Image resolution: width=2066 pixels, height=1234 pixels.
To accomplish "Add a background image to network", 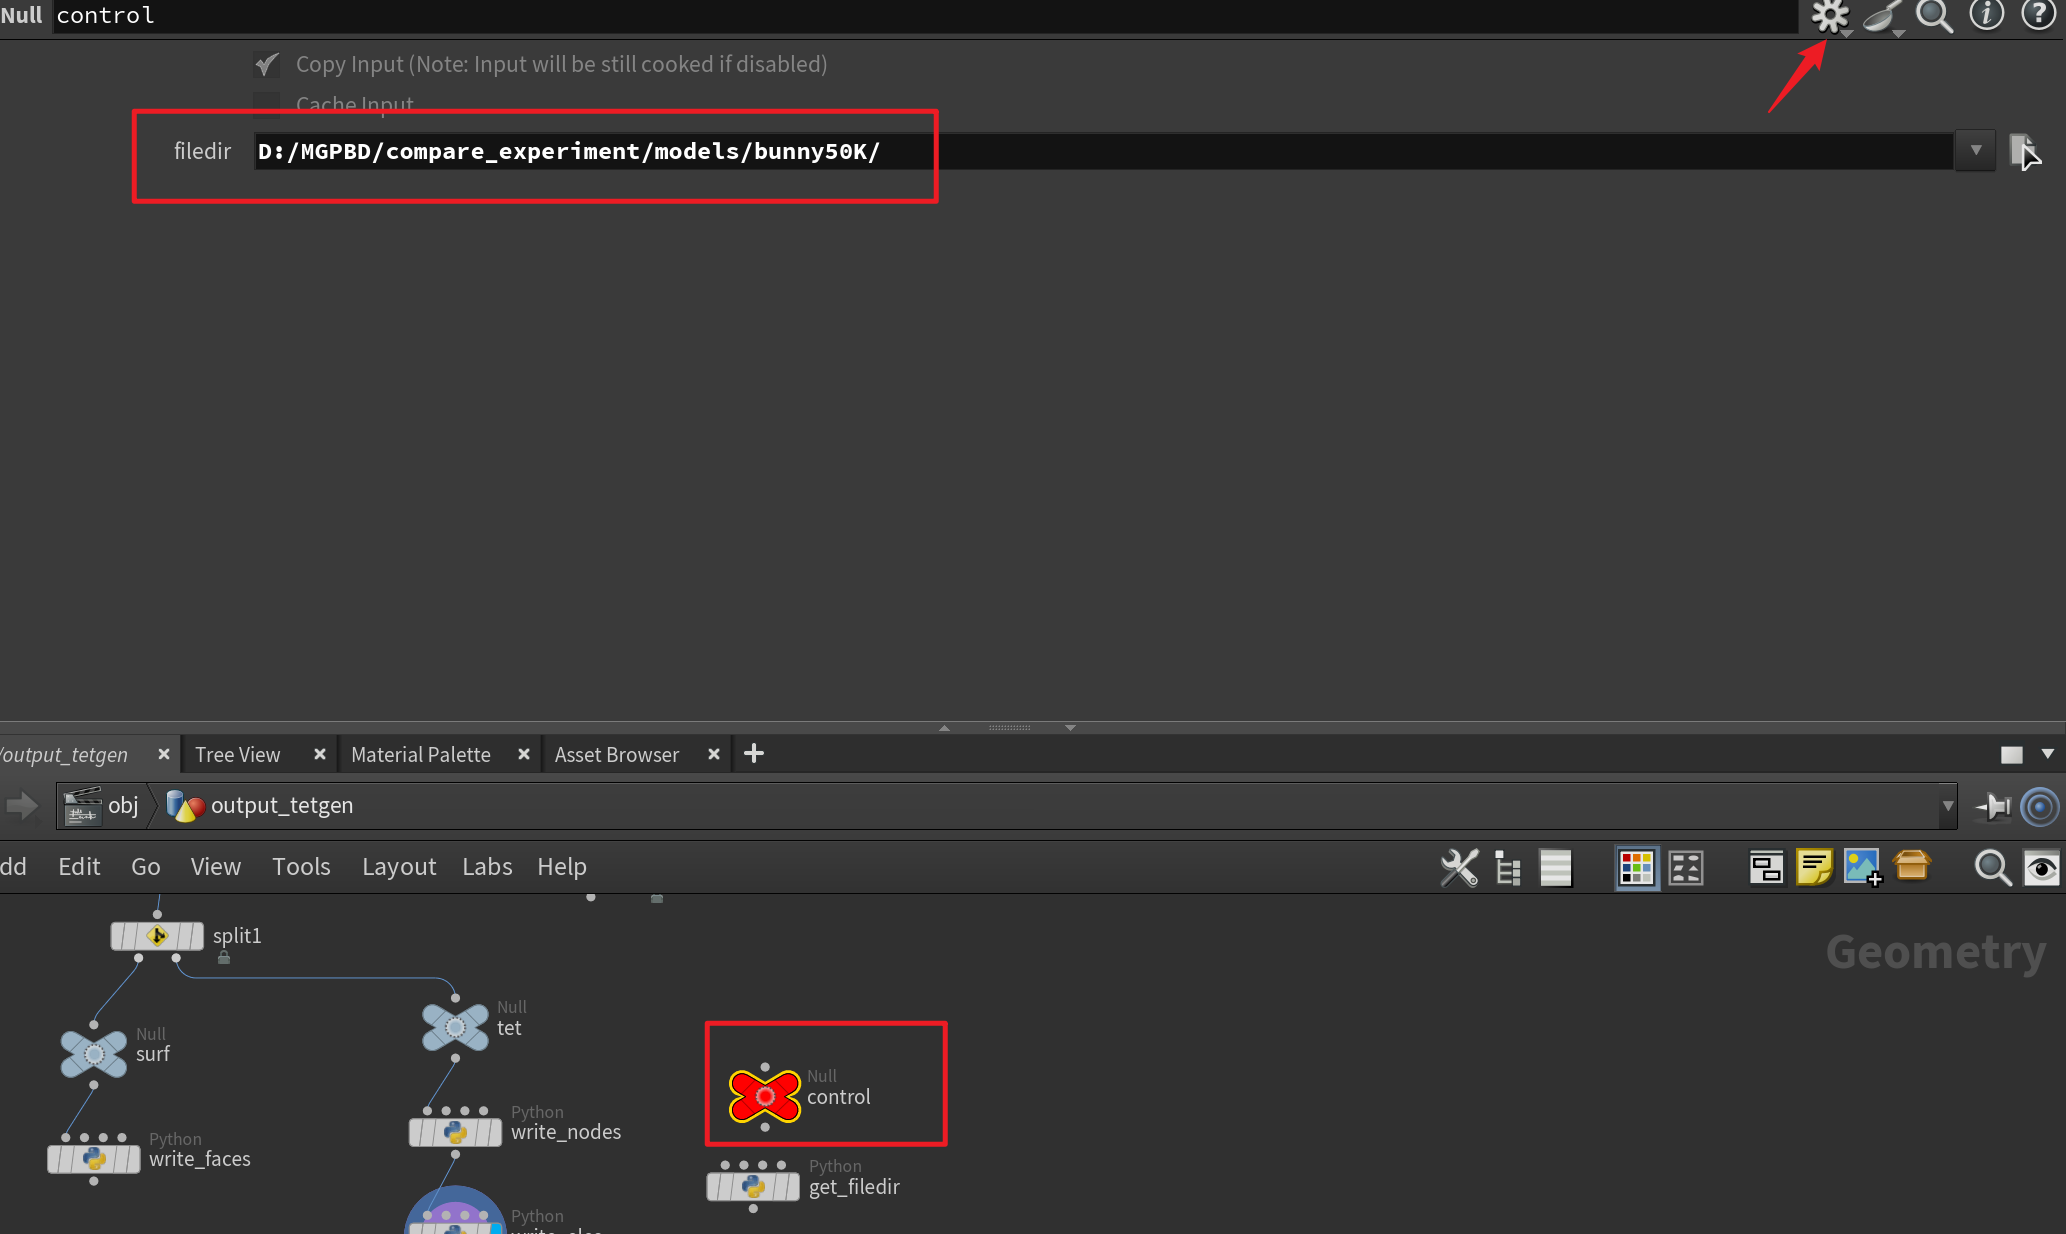I will point(1862,867).
